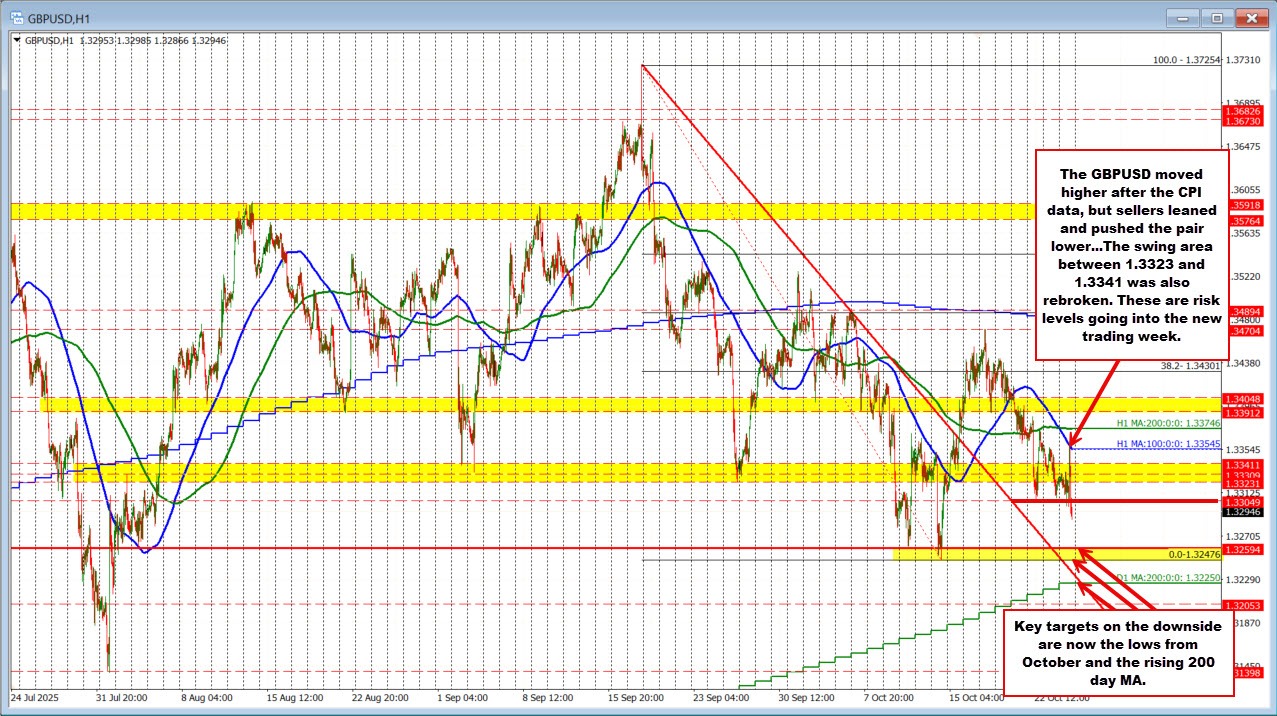This screenshot has width=1277, height=716.
Task: Restore the GBPUSD,H1 chart window
Action: (1215, 17)
